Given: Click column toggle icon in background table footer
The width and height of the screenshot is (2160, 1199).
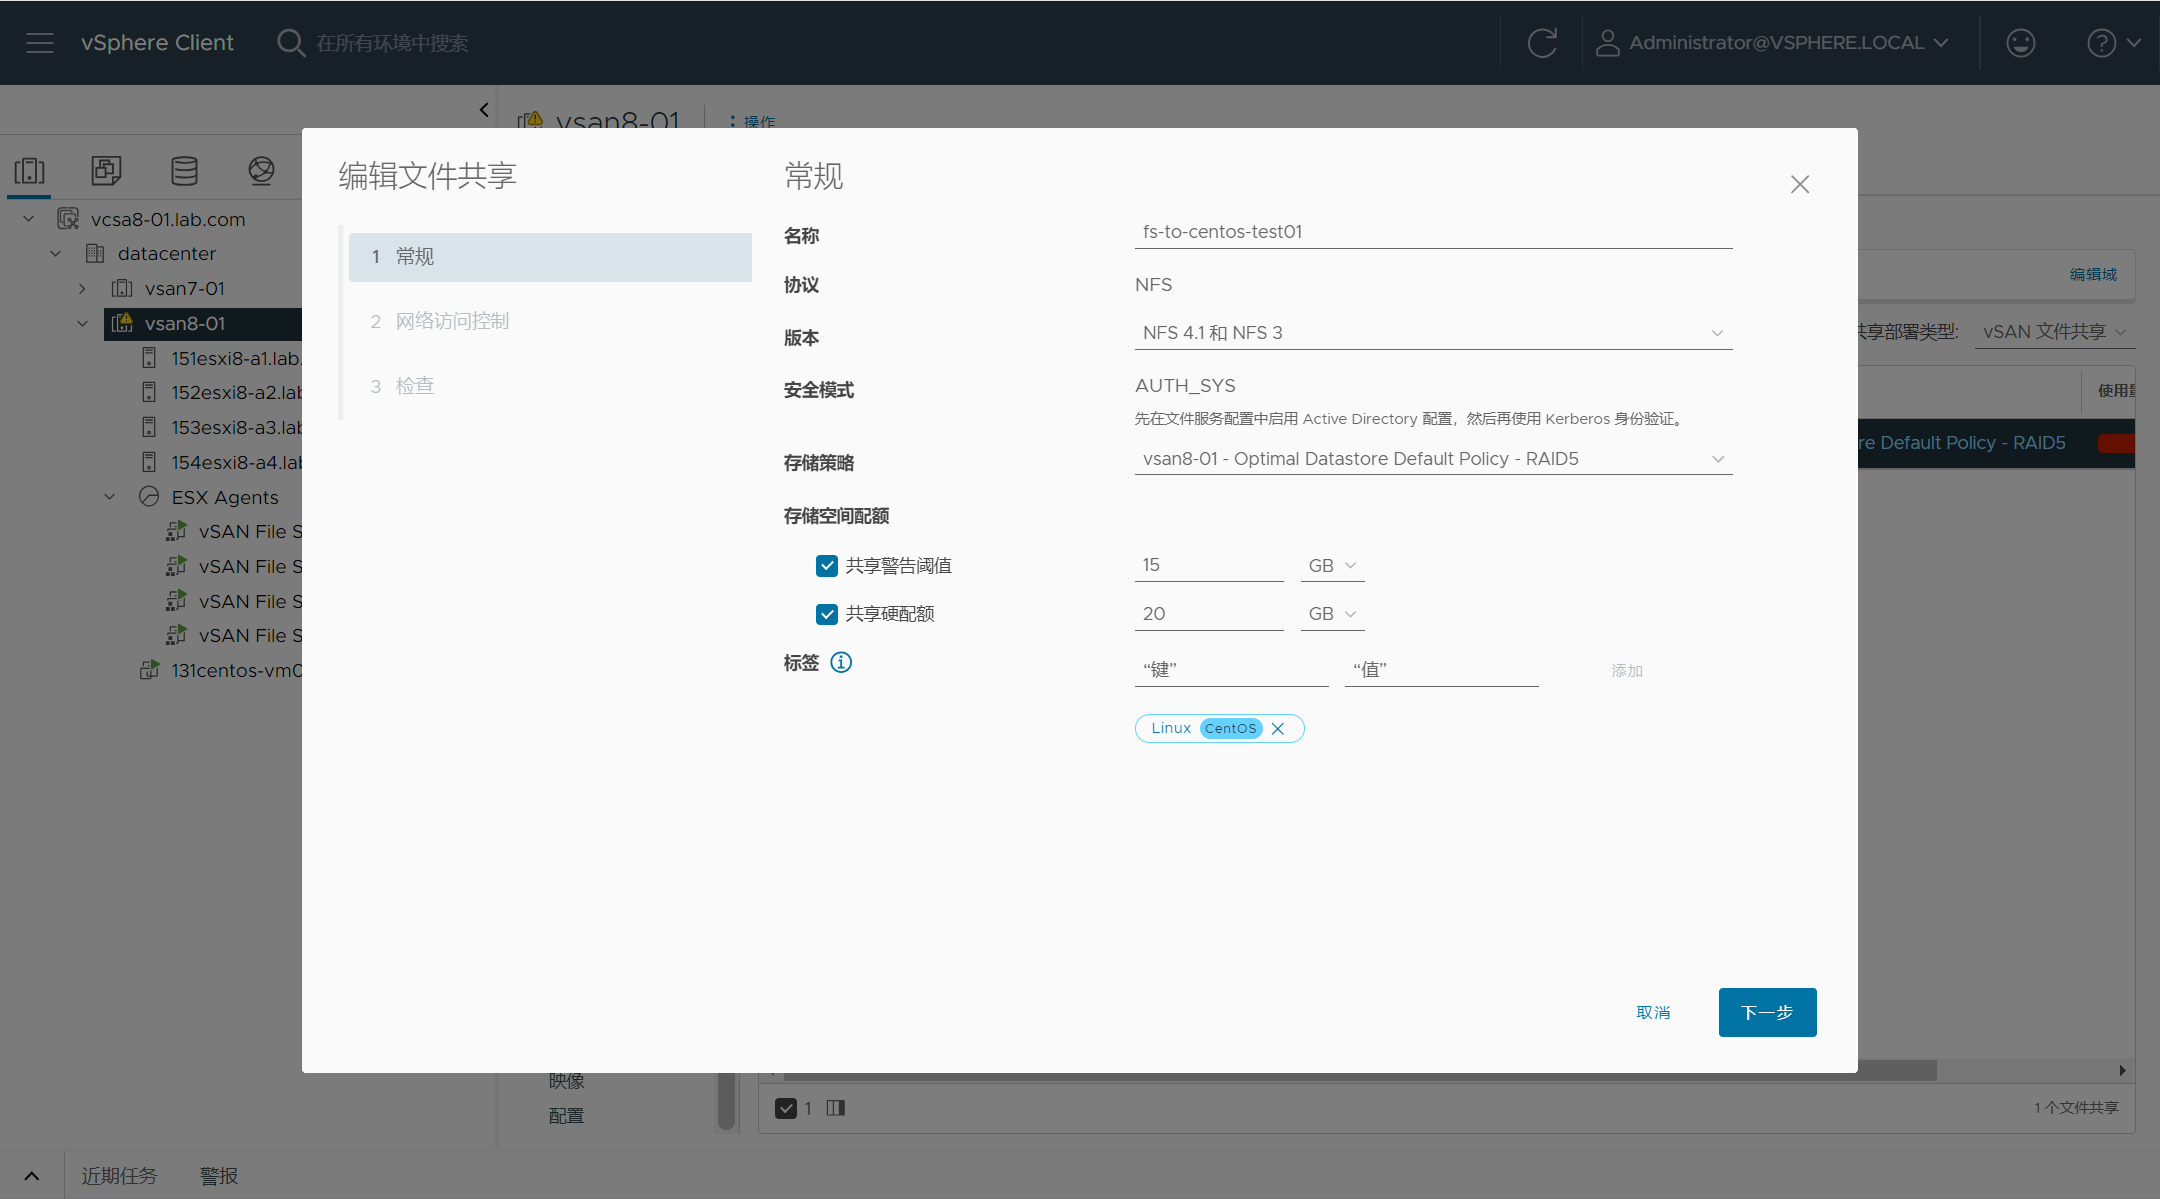Looking at the screenshot, I should [836, 1108].
